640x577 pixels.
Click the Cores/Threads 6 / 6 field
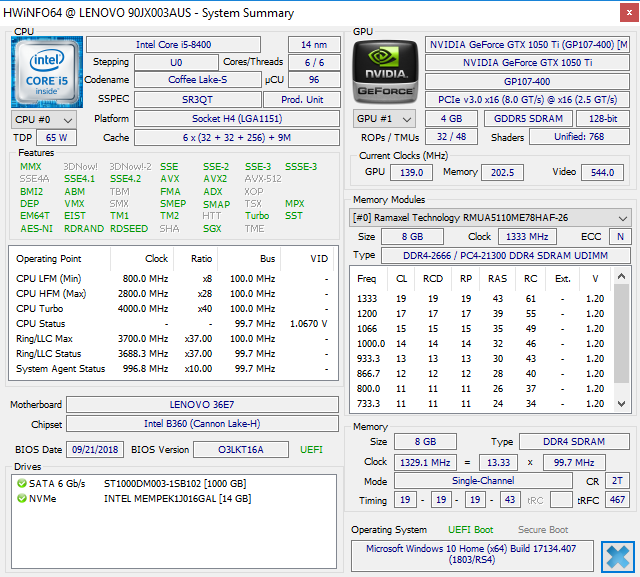point(314,62)
